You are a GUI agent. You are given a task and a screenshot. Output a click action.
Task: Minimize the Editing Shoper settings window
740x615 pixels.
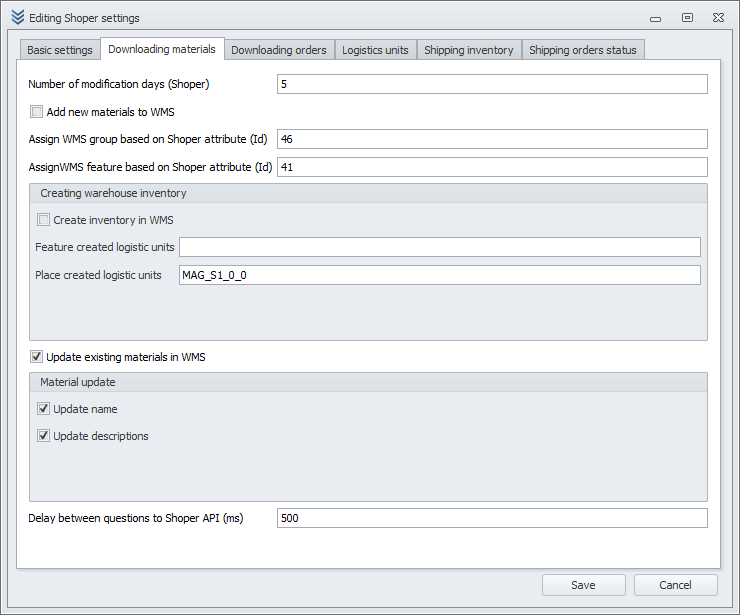click(656, 18)
